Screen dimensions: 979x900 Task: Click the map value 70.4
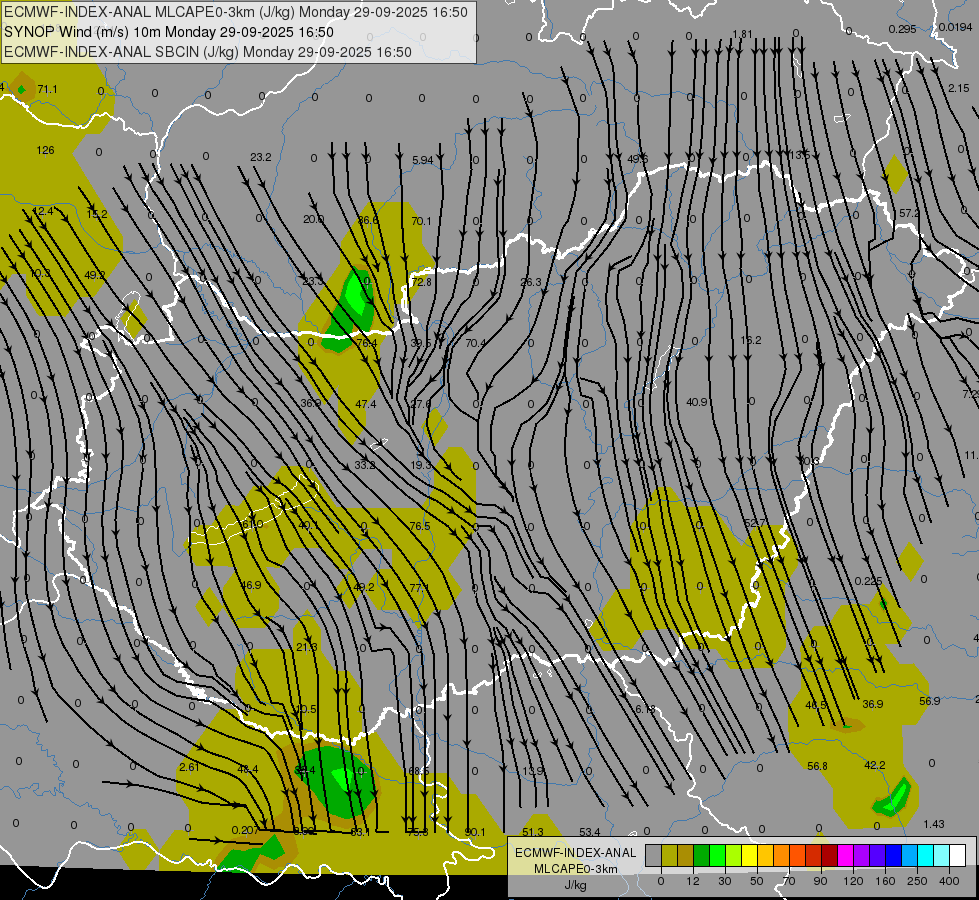(476, 343)
